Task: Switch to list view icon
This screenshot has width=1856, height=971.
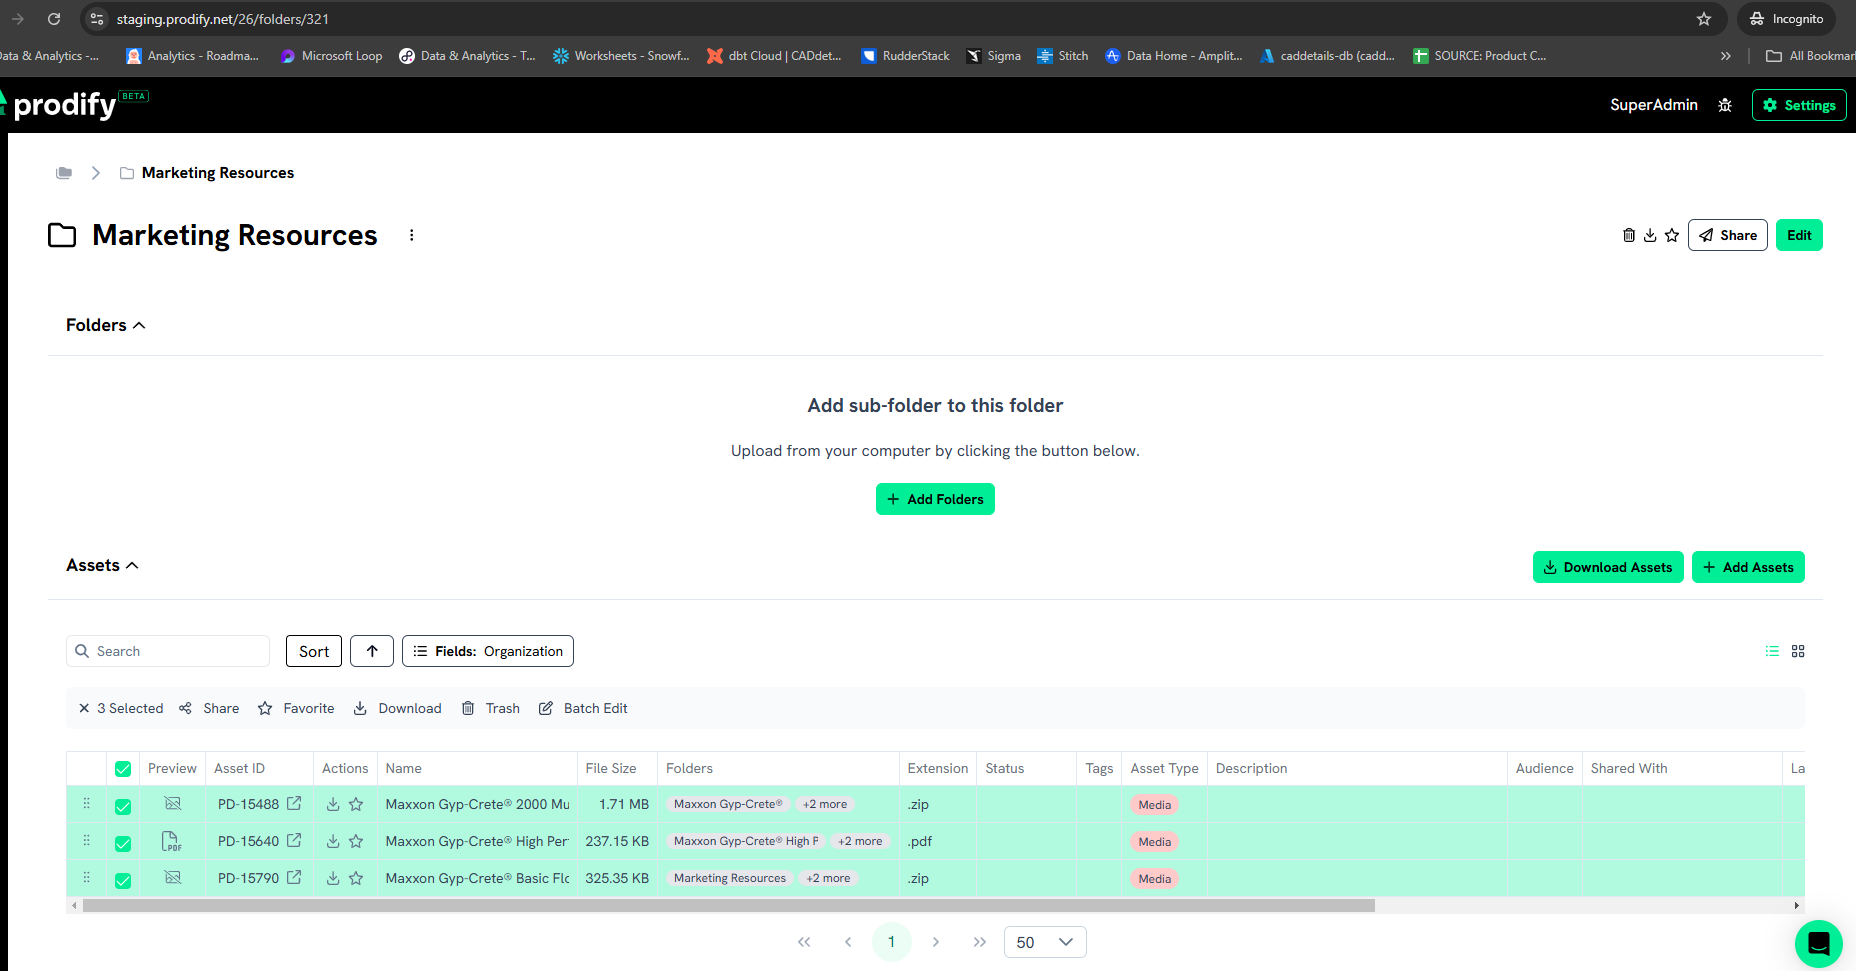Action: pyautogui.click(x=1772, y=651)
